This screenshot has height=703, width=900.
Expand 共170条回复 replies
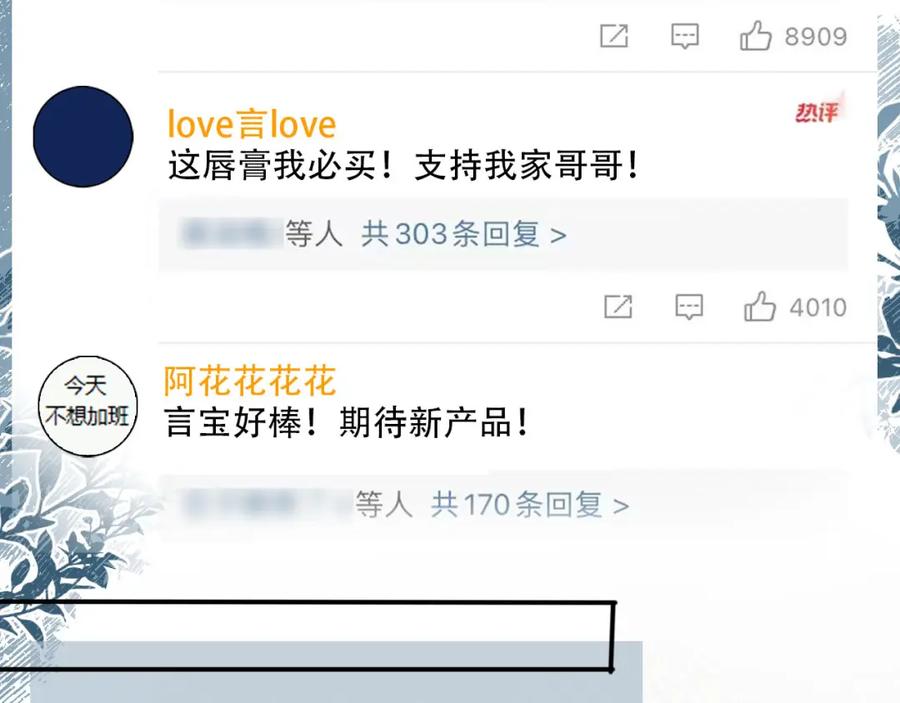tap(530, 505)
